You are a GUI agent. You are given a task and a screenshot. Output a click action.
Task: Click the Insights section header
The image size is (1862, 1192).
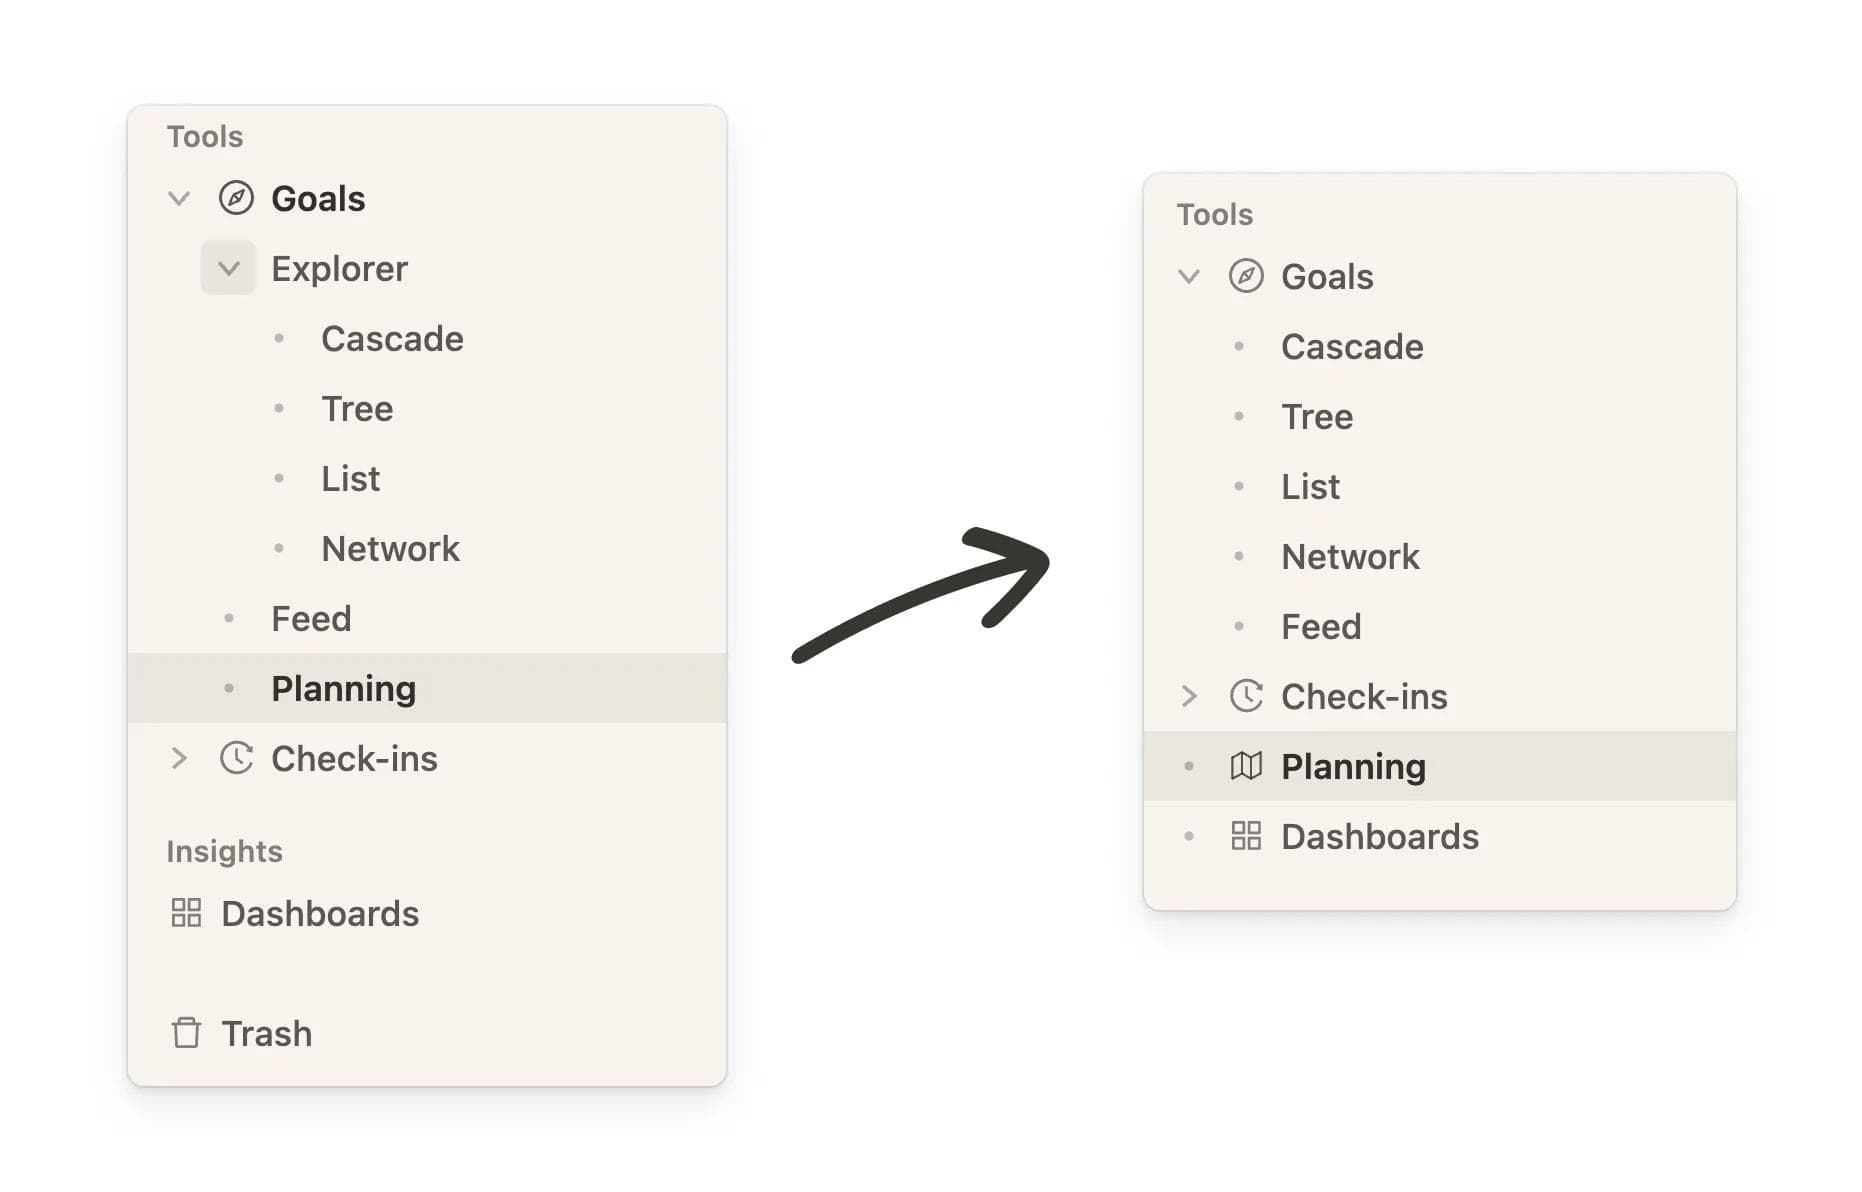[224, 851]
